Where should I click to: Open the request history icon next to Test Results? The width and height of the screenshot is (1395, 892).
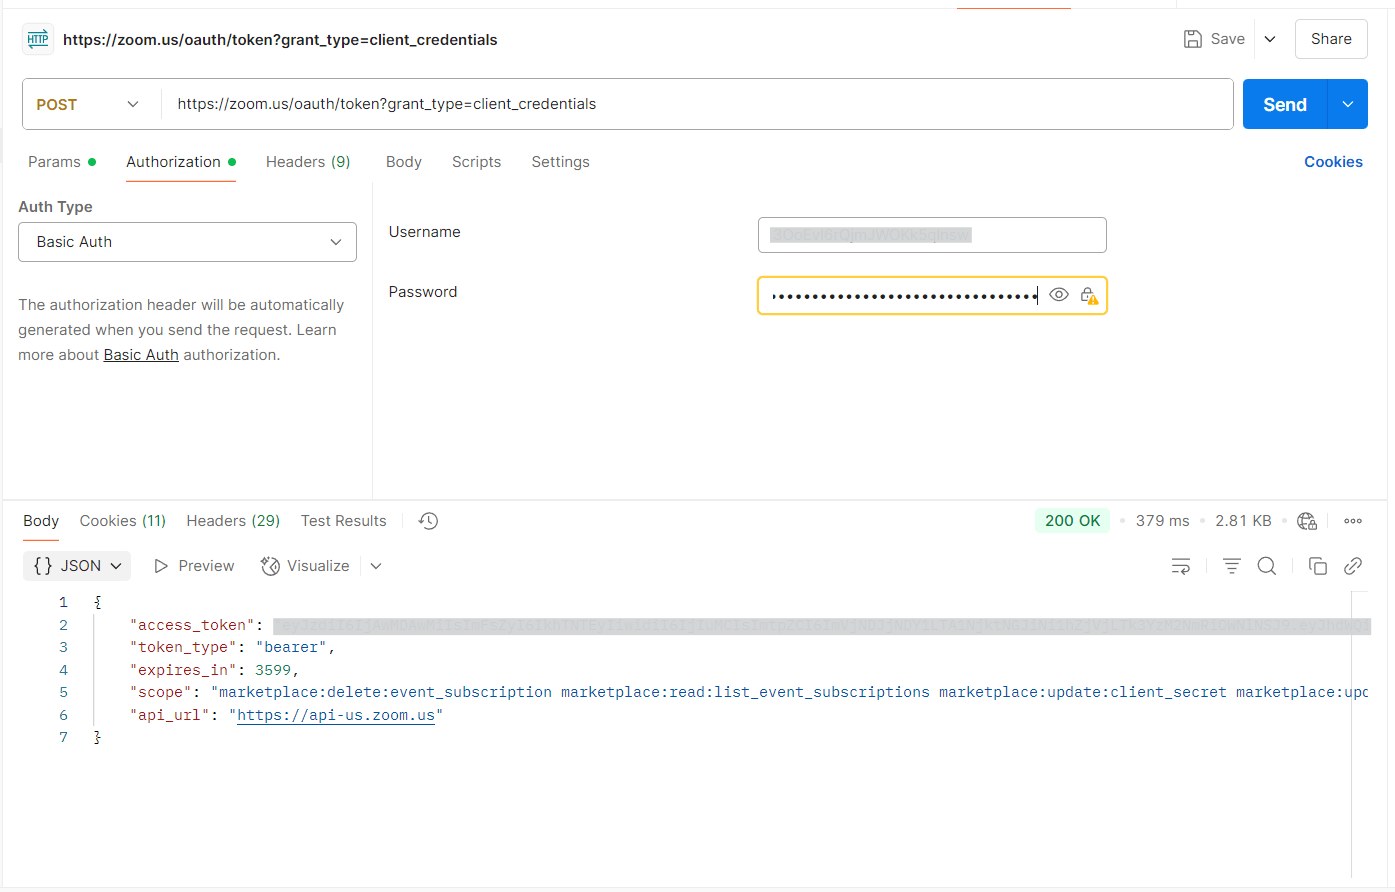pos(428,520)
